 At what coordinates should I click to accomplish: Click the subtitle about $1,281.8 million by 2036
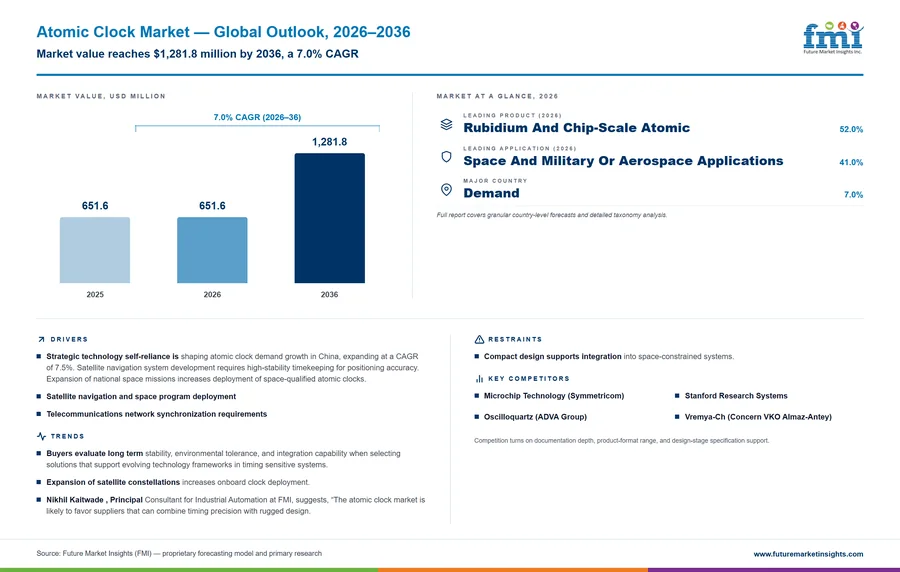(x=197, y=54)
